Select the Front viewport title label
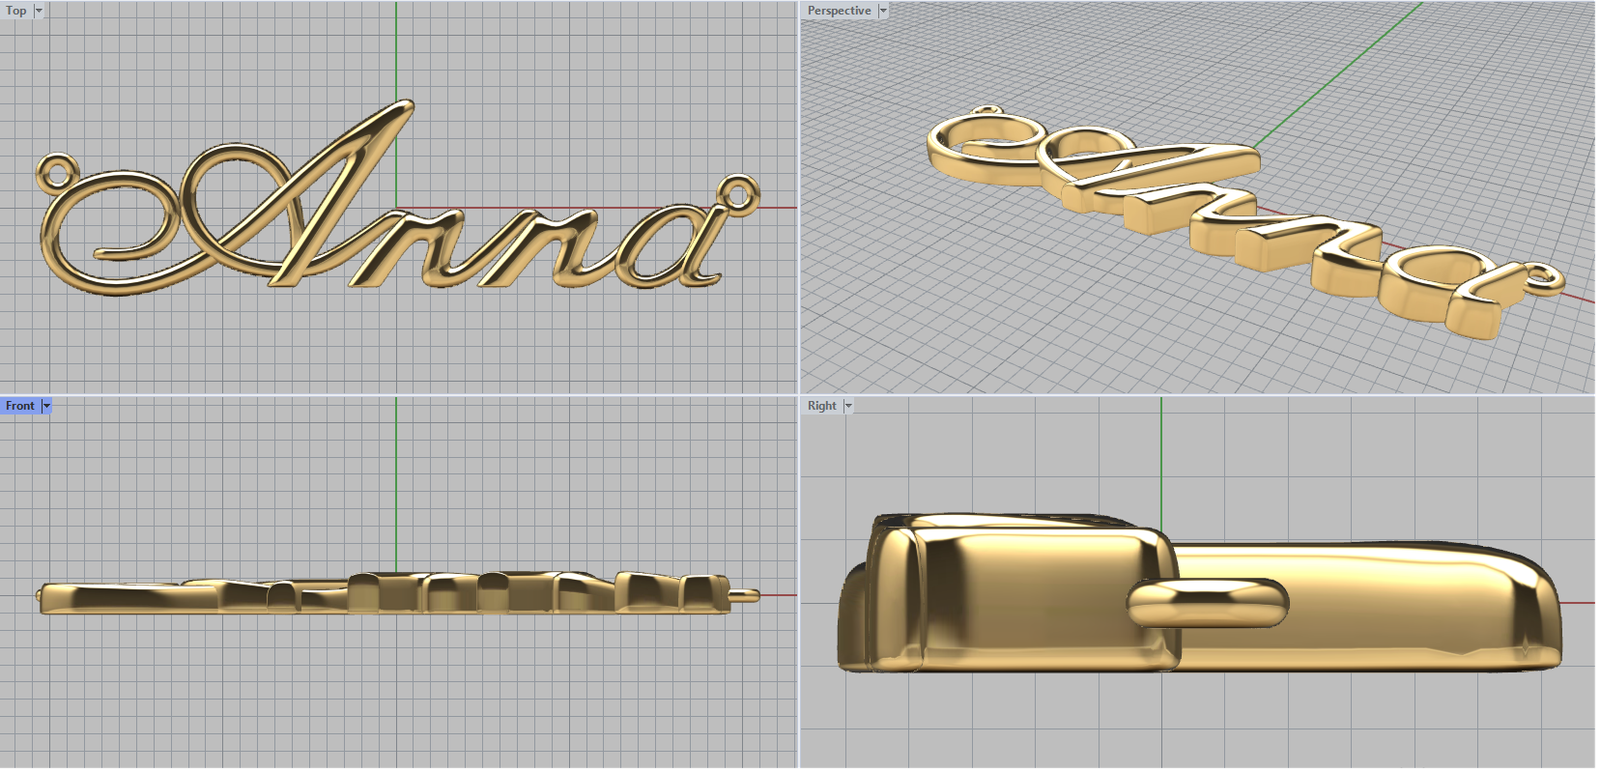The width and height of the screenshot is (1600, 772). coord(19,405)
